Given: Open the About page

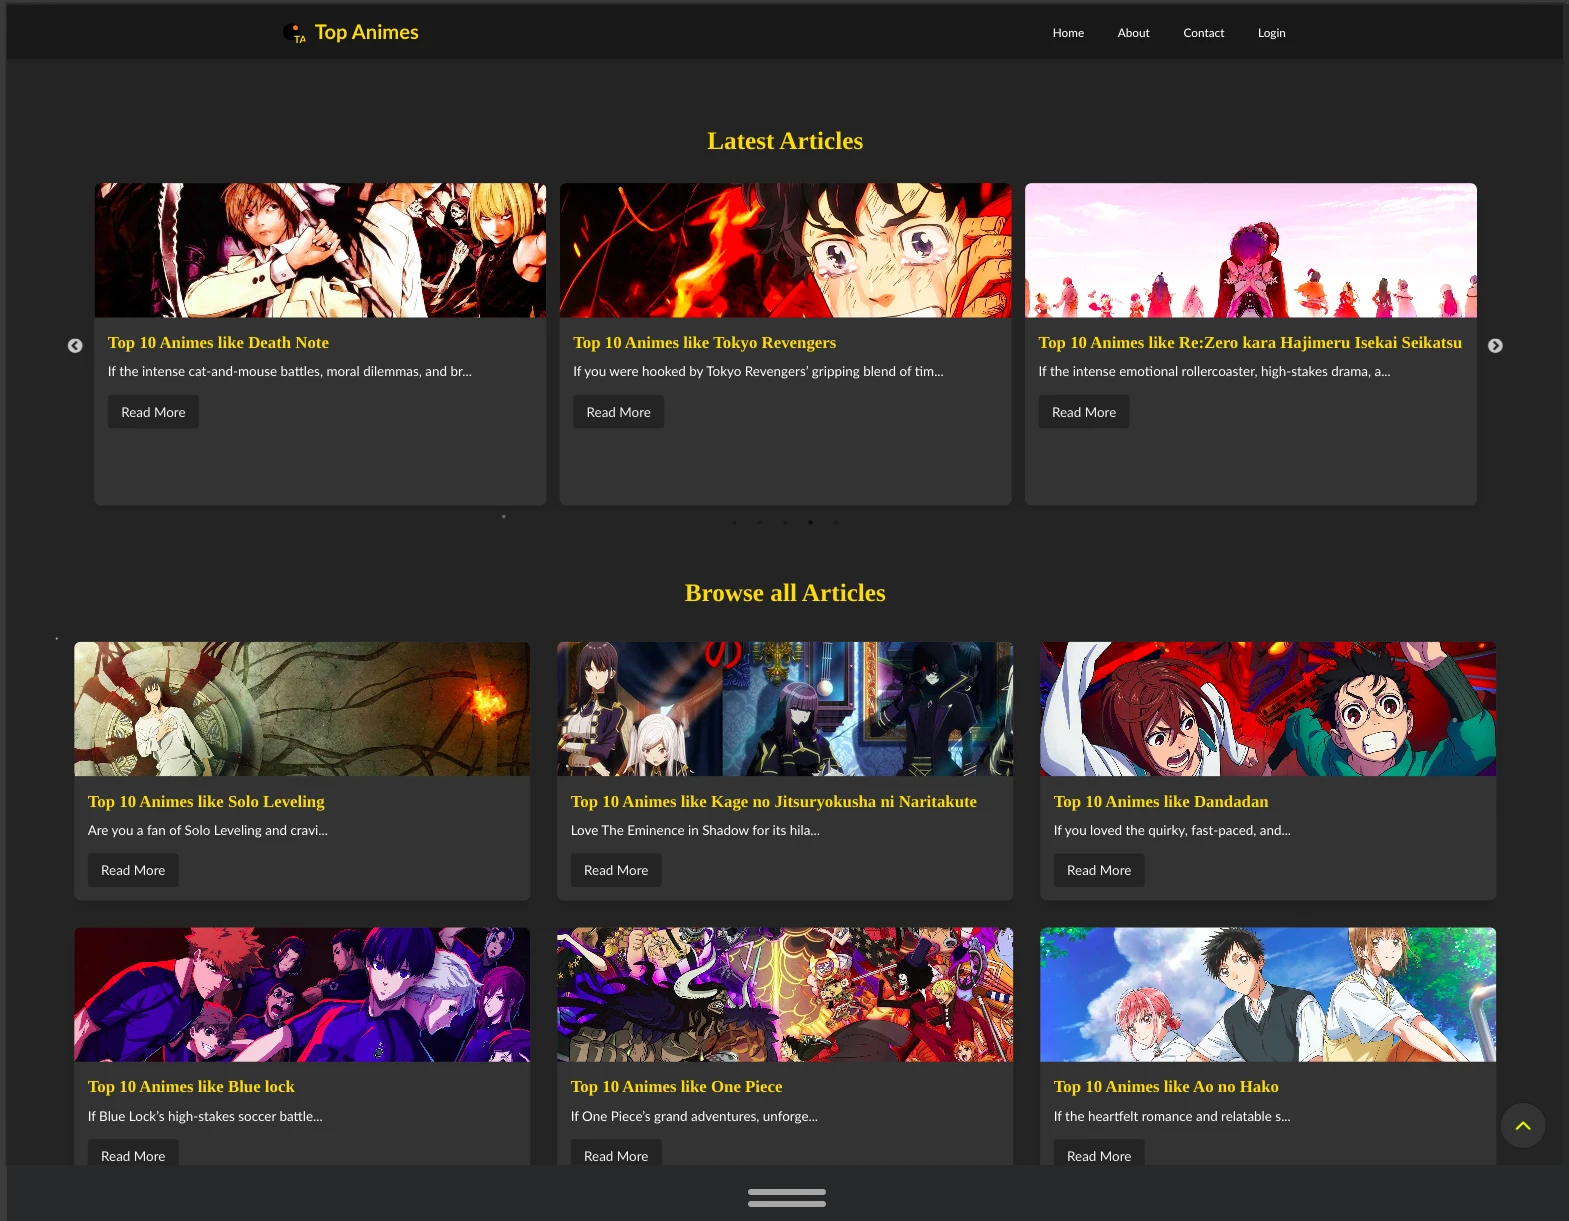Looking at the screenshot, I should click(x=1133, y=33).
